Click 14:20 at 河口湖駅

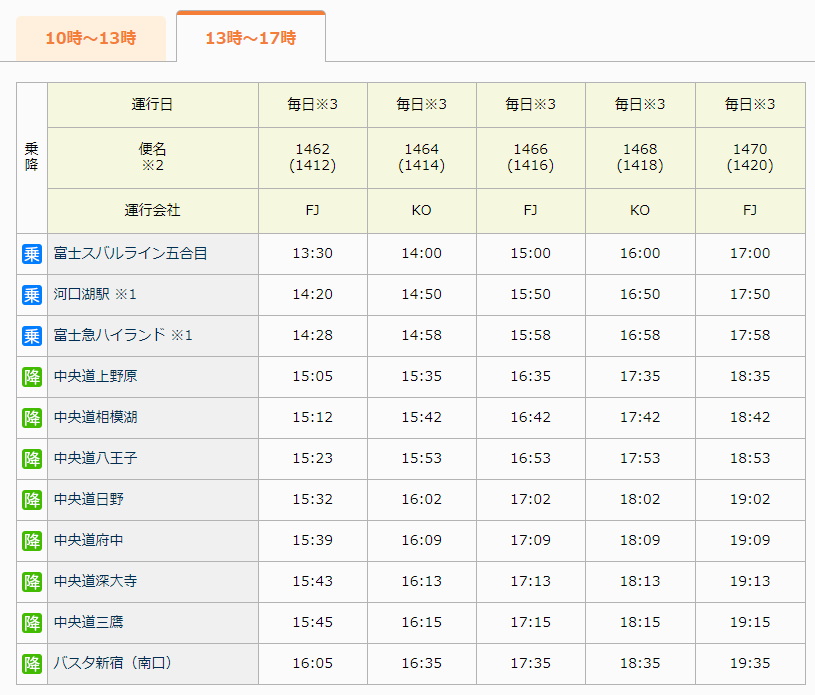[312, 295]
